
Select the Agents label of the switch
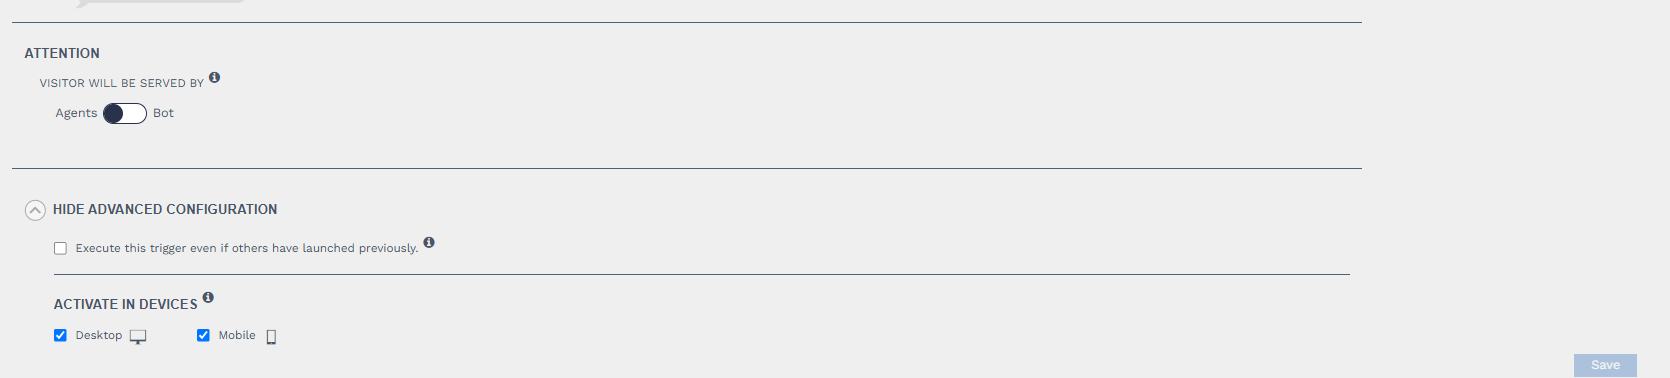pos(76,113)
